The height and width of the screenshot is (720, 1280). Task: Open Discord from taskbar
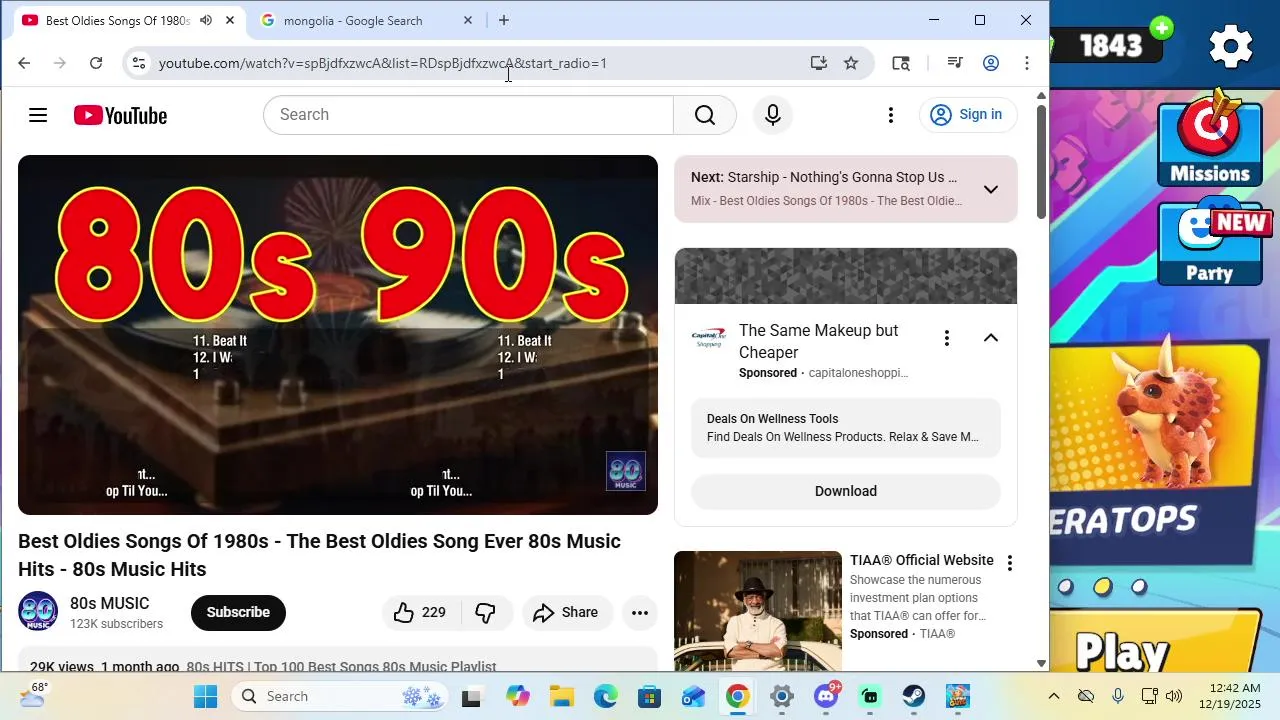pos(826,696)
